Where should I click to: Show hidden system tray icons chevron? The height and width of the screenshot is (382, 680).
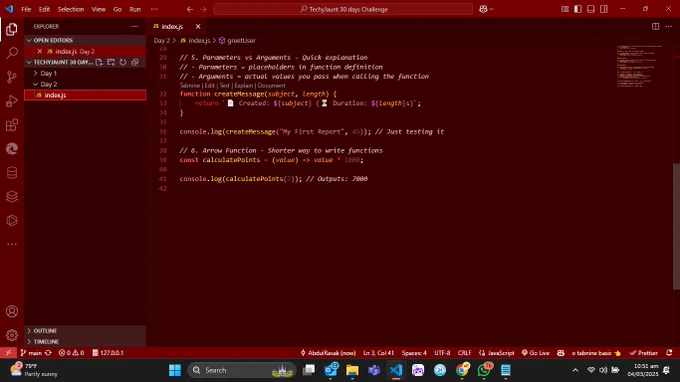point(575,370)
